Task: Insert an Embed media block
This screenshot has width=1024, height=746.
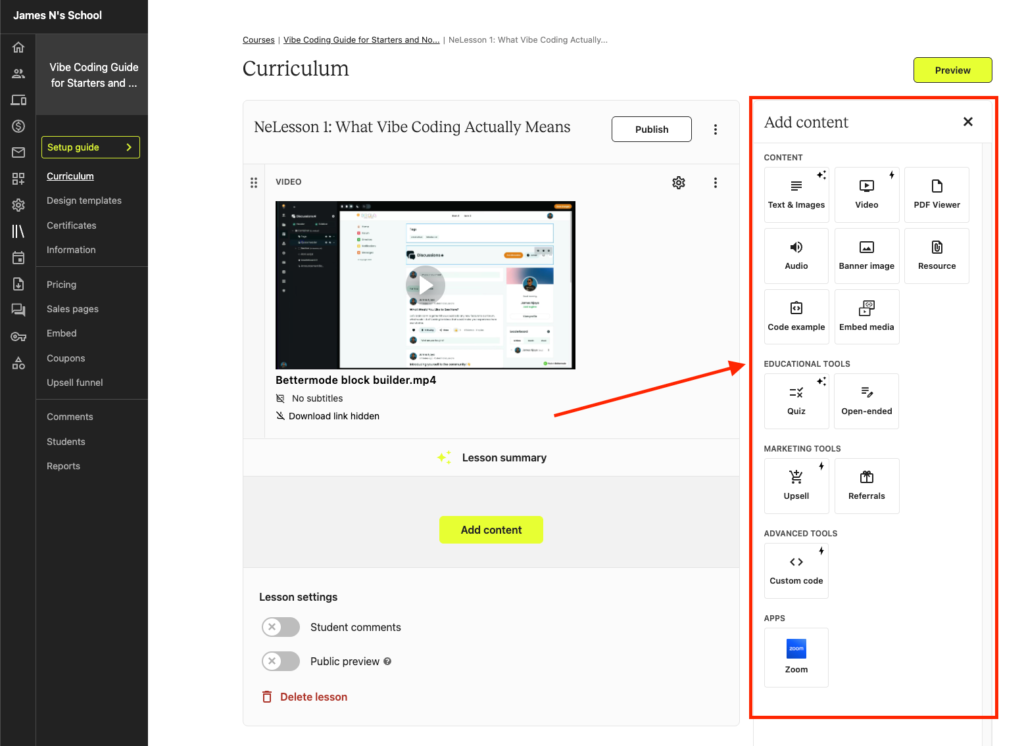Action: point(866,317)
